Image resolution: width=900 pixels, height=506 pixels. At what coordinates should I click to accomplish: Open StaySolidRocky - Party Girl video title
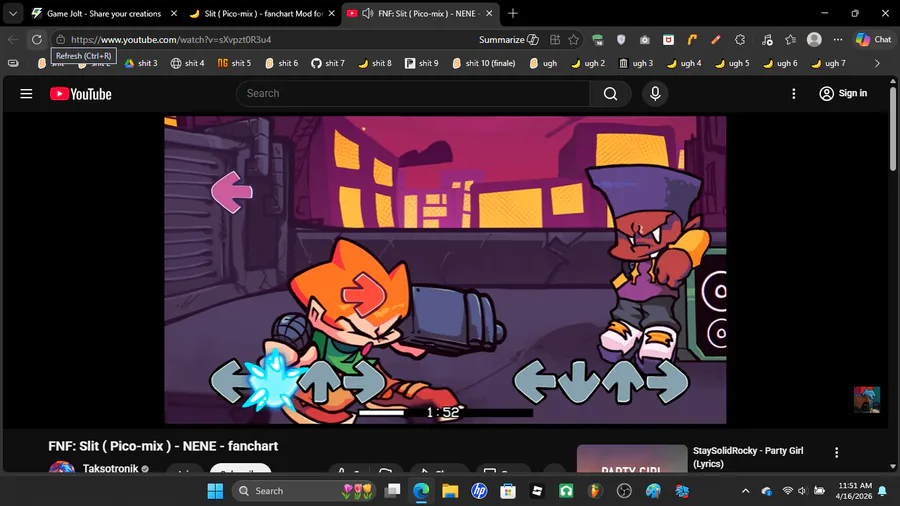pos(748,457)
